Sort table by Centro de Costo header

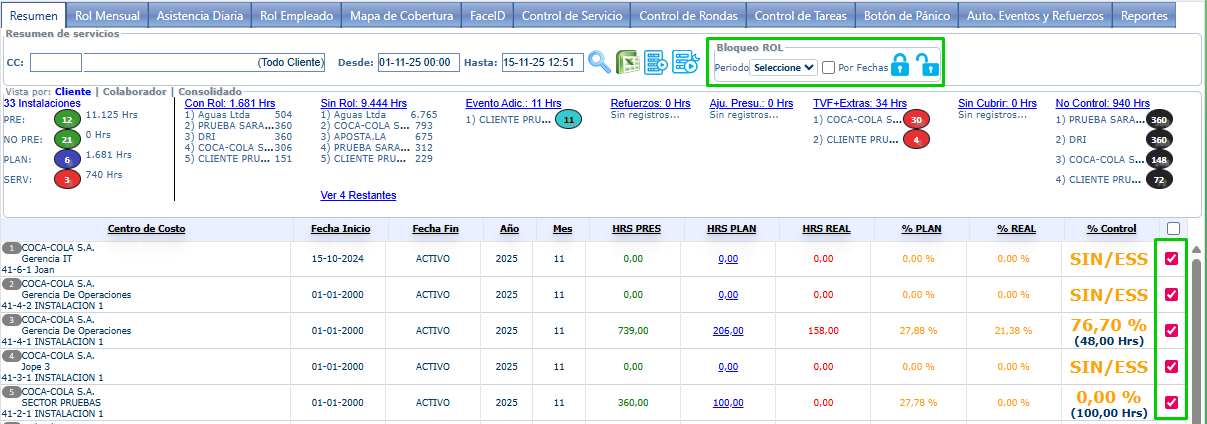tap(146, 229)
